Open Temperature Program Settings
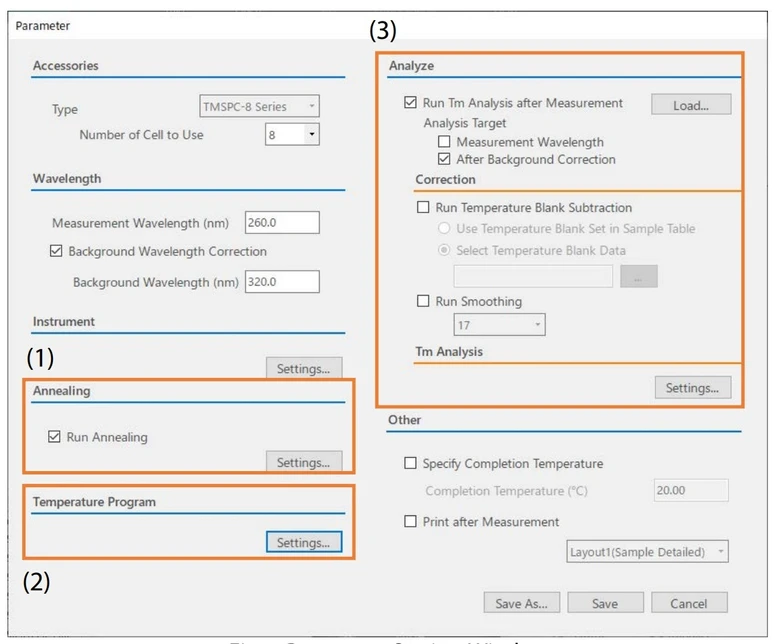 pyautogui.click(x=303, y=542)
